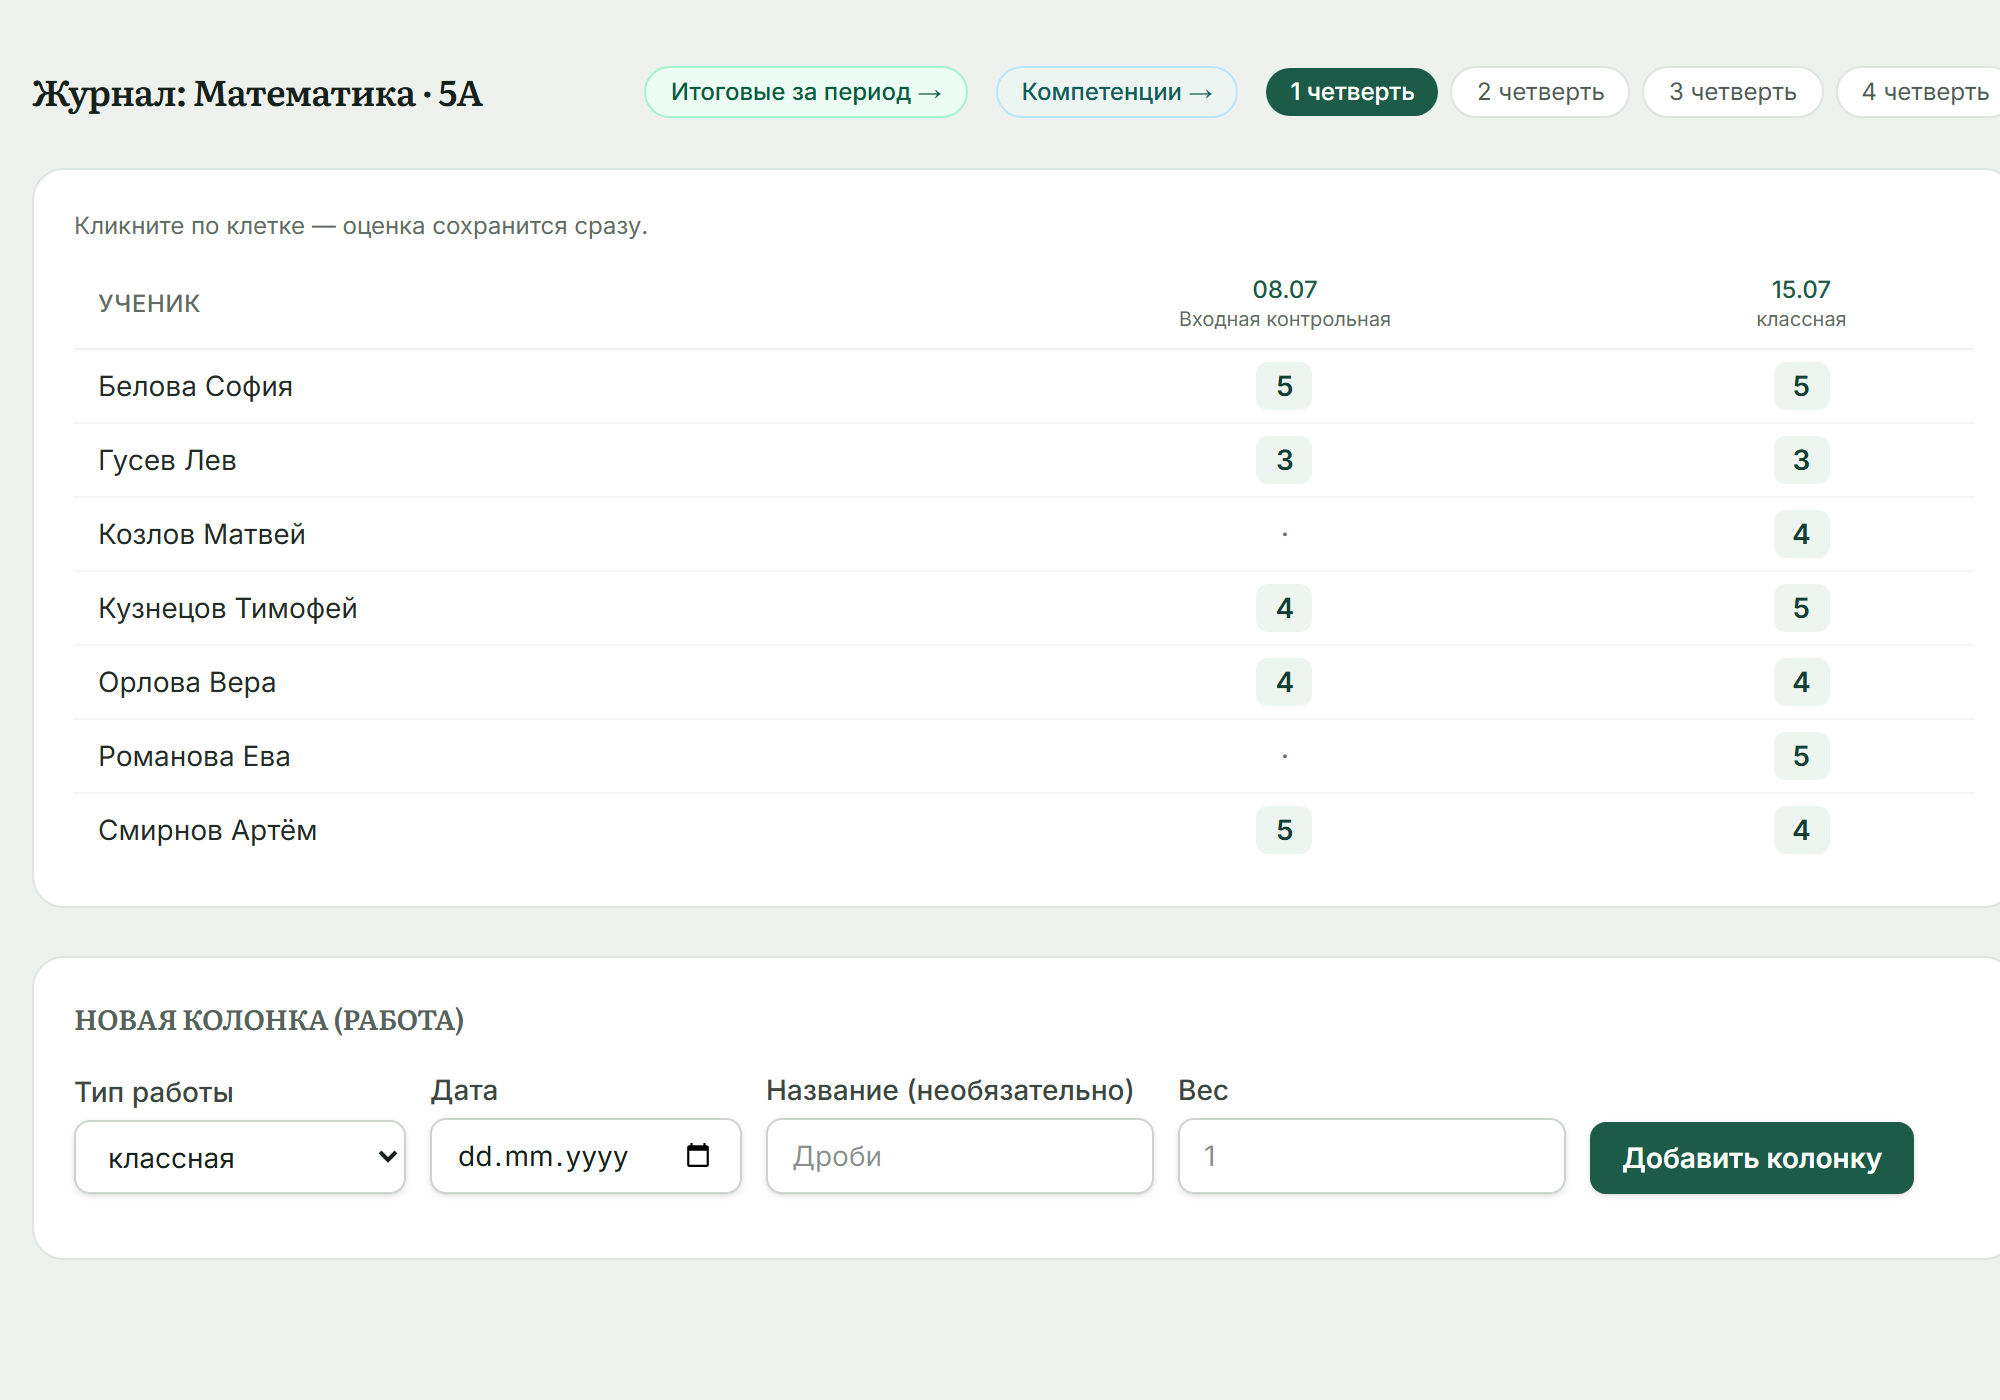Focus the Дата input field
This screenshot has width=2000, height=1400.
586,1155
